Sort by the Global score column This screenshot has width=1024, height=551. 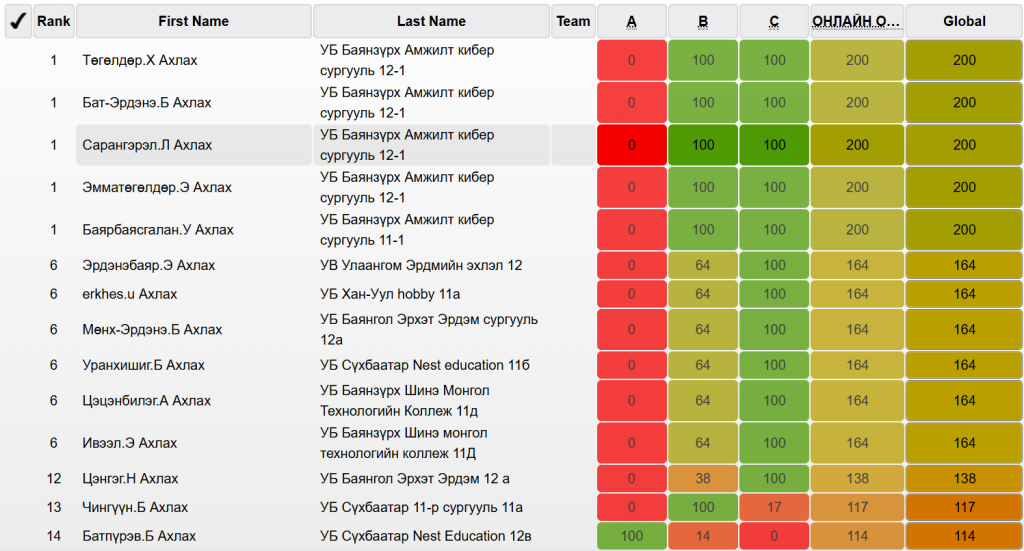click(x=964, y=21)
